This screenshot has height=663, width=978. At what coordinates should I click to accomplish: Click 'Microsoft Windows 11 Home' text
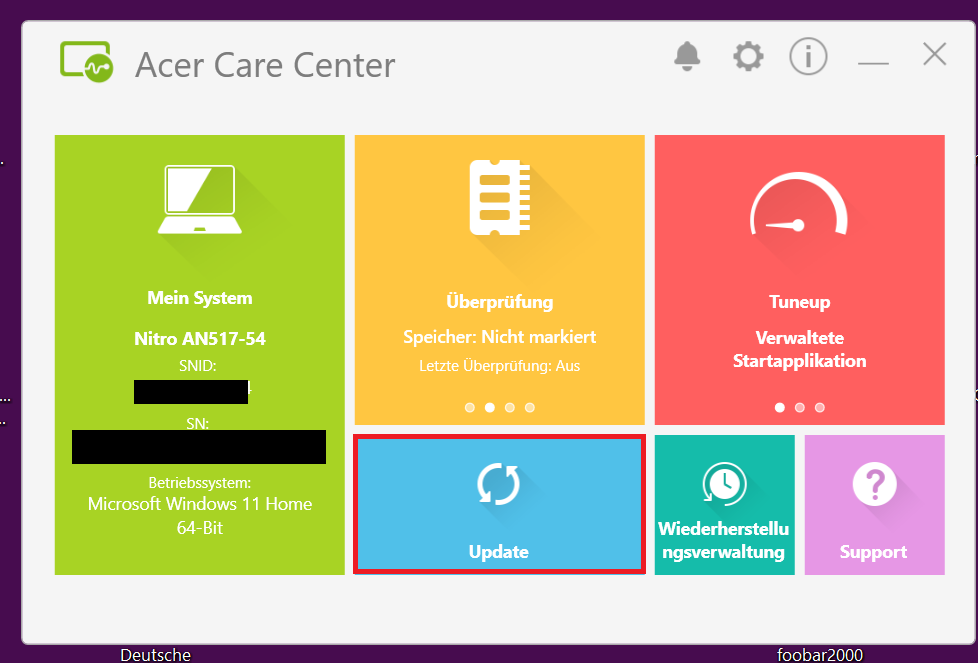coord(200,504)
